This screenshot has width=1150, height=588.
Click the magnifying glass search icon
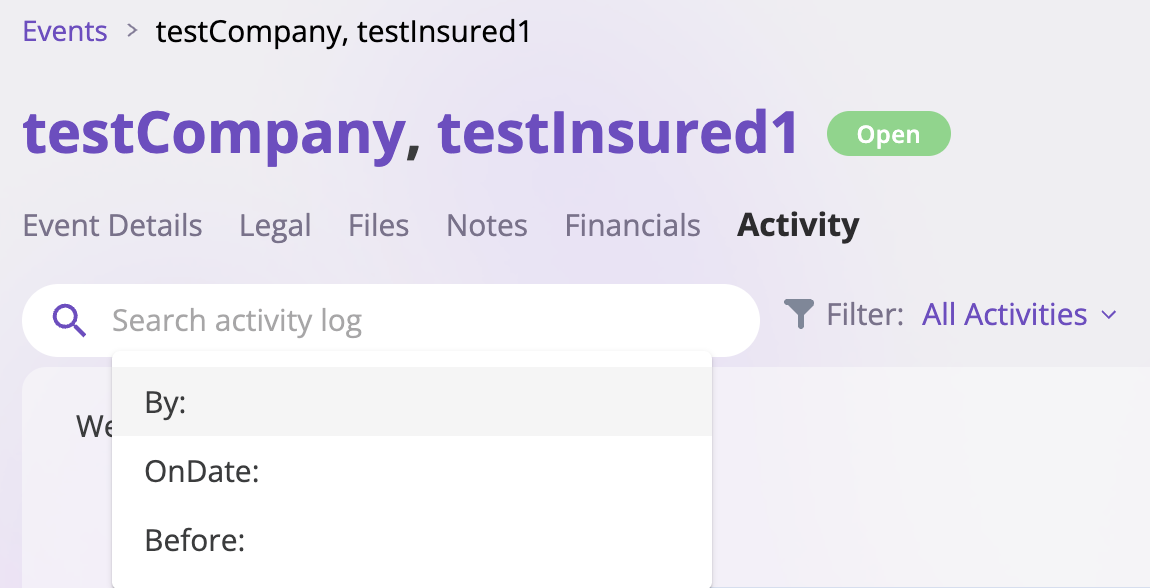(69, 320)
